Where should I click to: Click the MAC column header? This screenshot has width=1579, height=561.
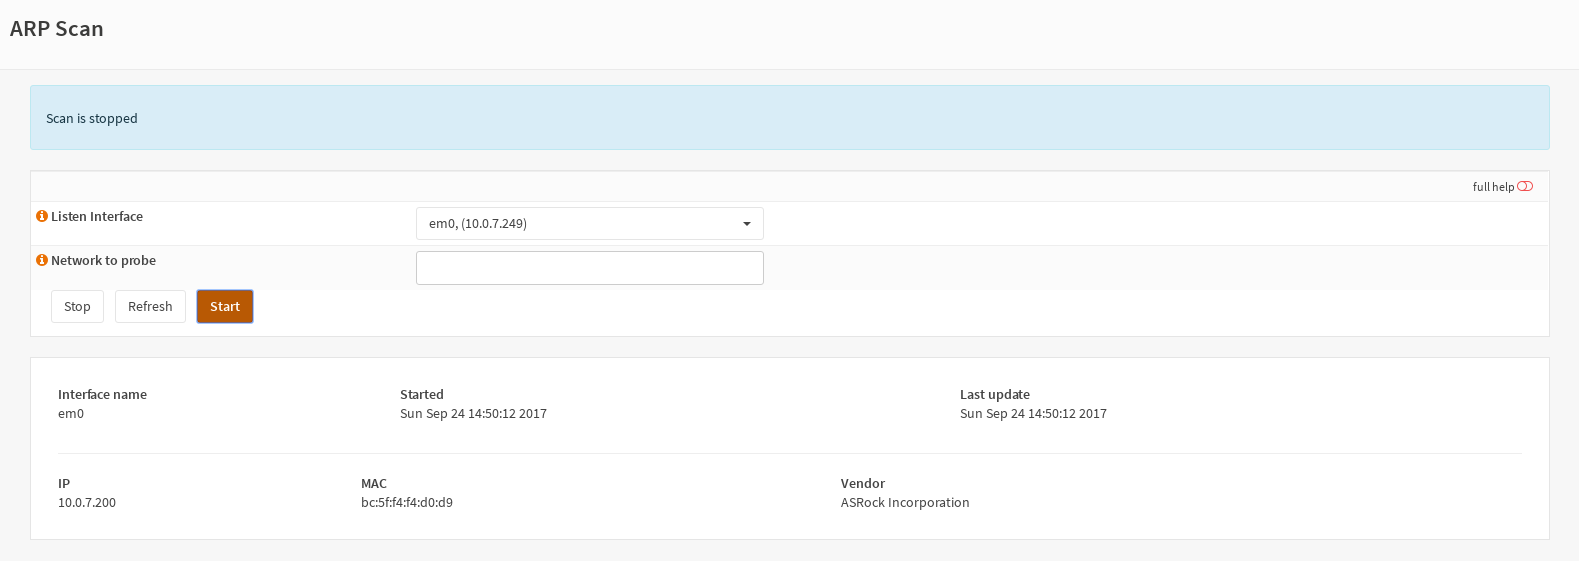point(374,484)
